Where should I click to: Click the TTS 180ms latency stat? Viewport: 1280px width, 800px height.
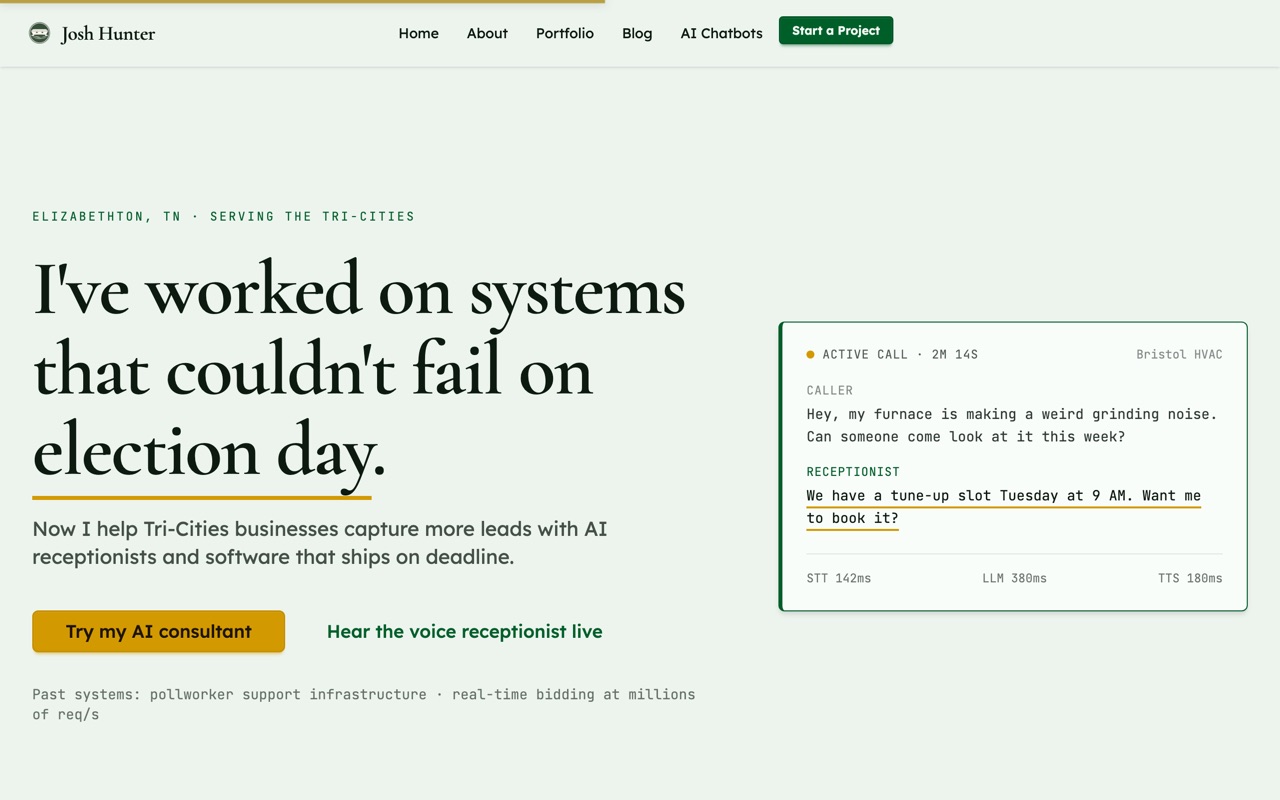[1190, 578]
